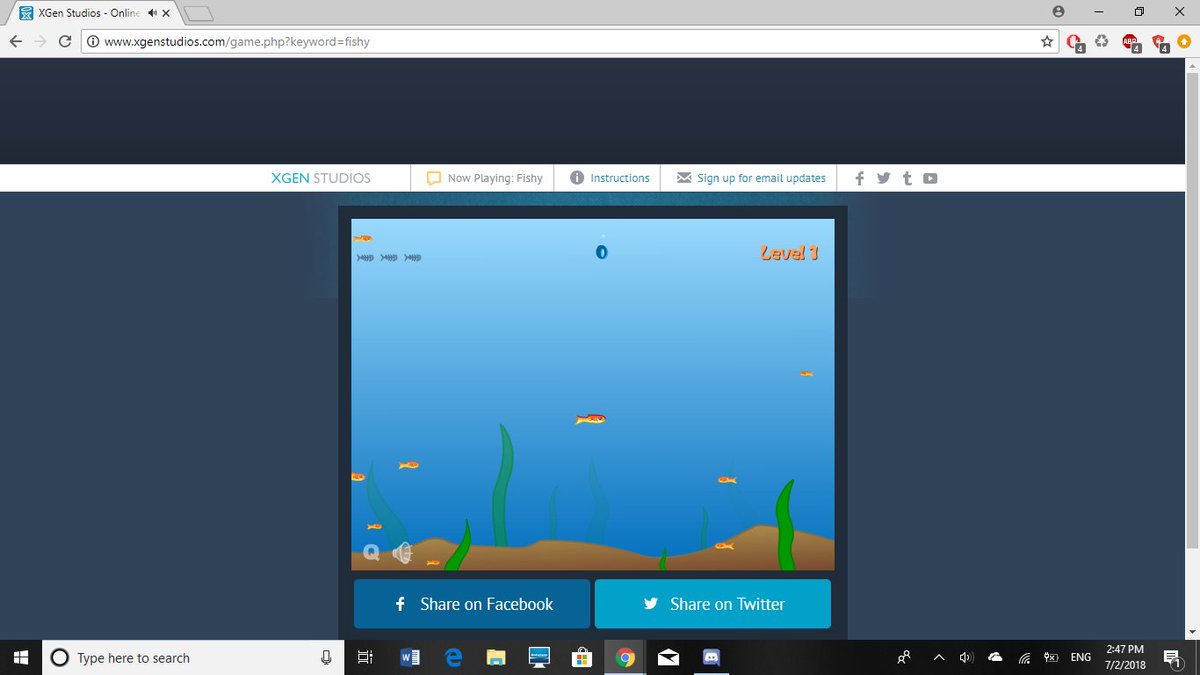Open the Instructions menu item
The image size is (1200, 675).
pos(610,178)
